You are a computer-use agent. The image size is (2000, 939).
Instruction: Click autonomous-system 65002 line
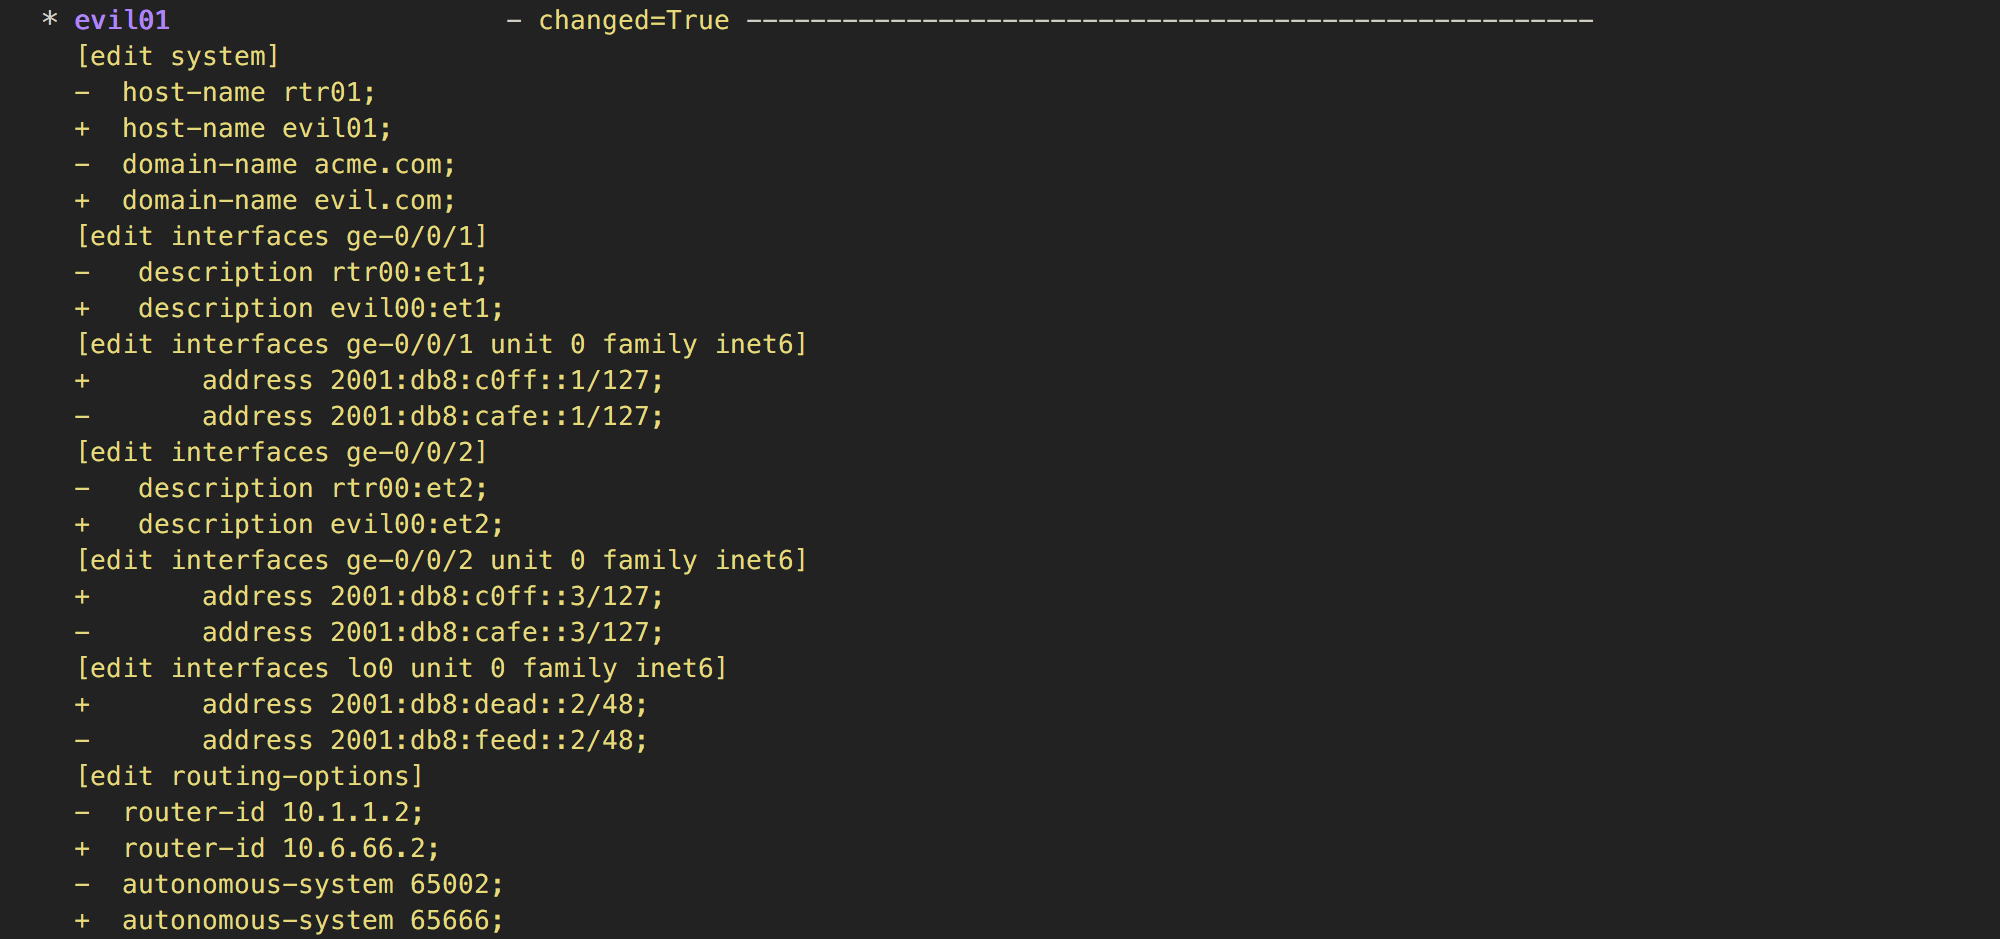pyautogui.click(x=290, y=884)
